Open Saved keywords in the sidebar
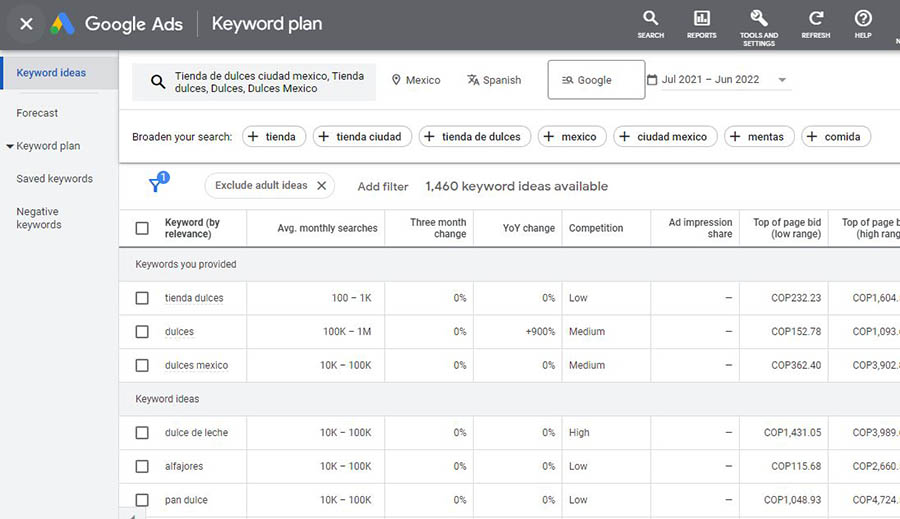 pos(54,179)
